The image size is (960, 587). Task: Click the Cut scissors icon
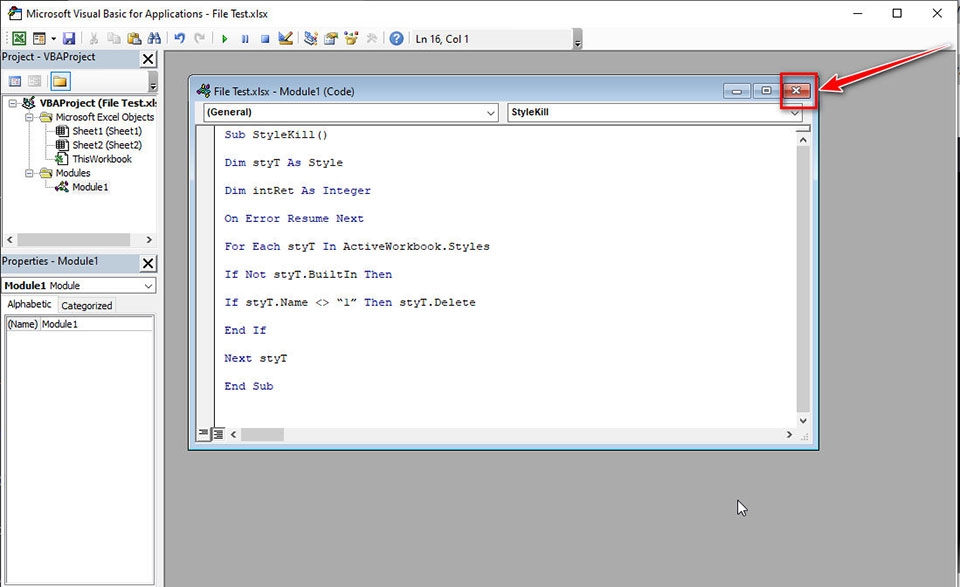pyautogui.click(x=94, y=39)
